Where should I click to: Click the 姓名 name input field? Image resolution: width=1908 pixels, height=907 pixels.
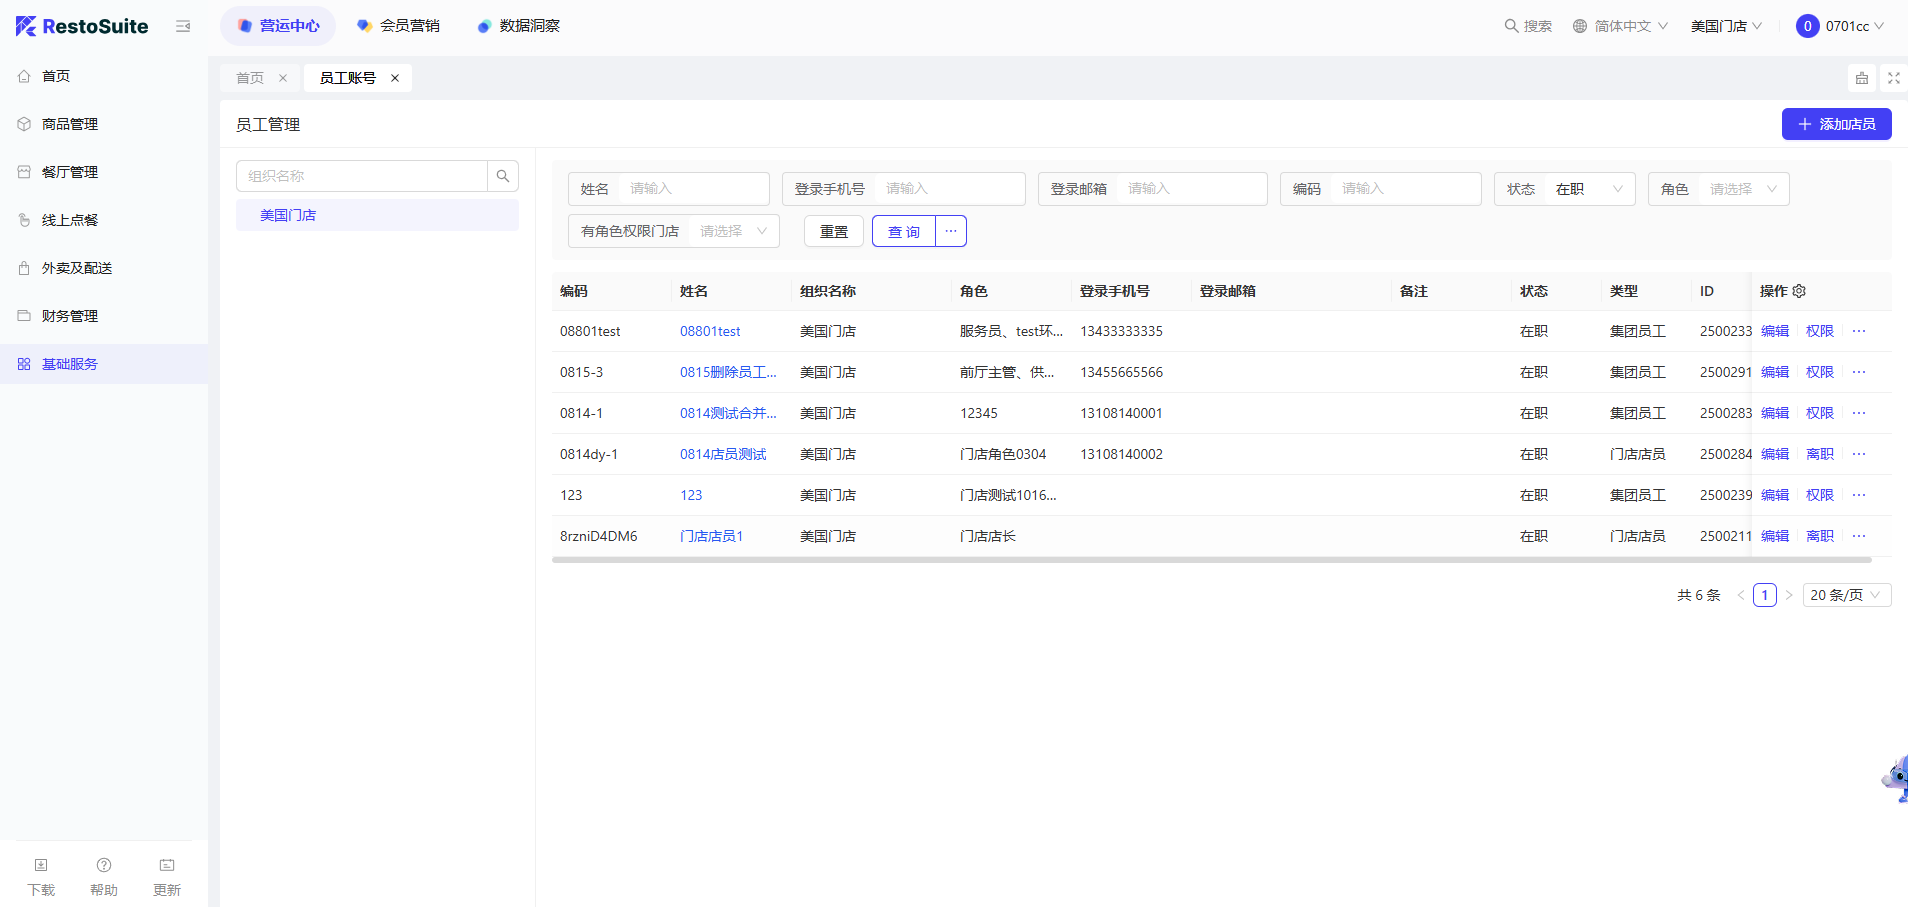tap(692, 189)
